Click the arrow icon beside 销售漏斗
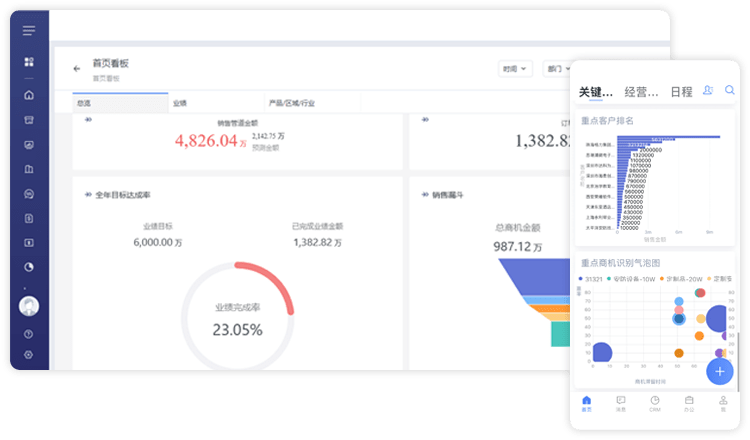 click(x=425, y=195)
